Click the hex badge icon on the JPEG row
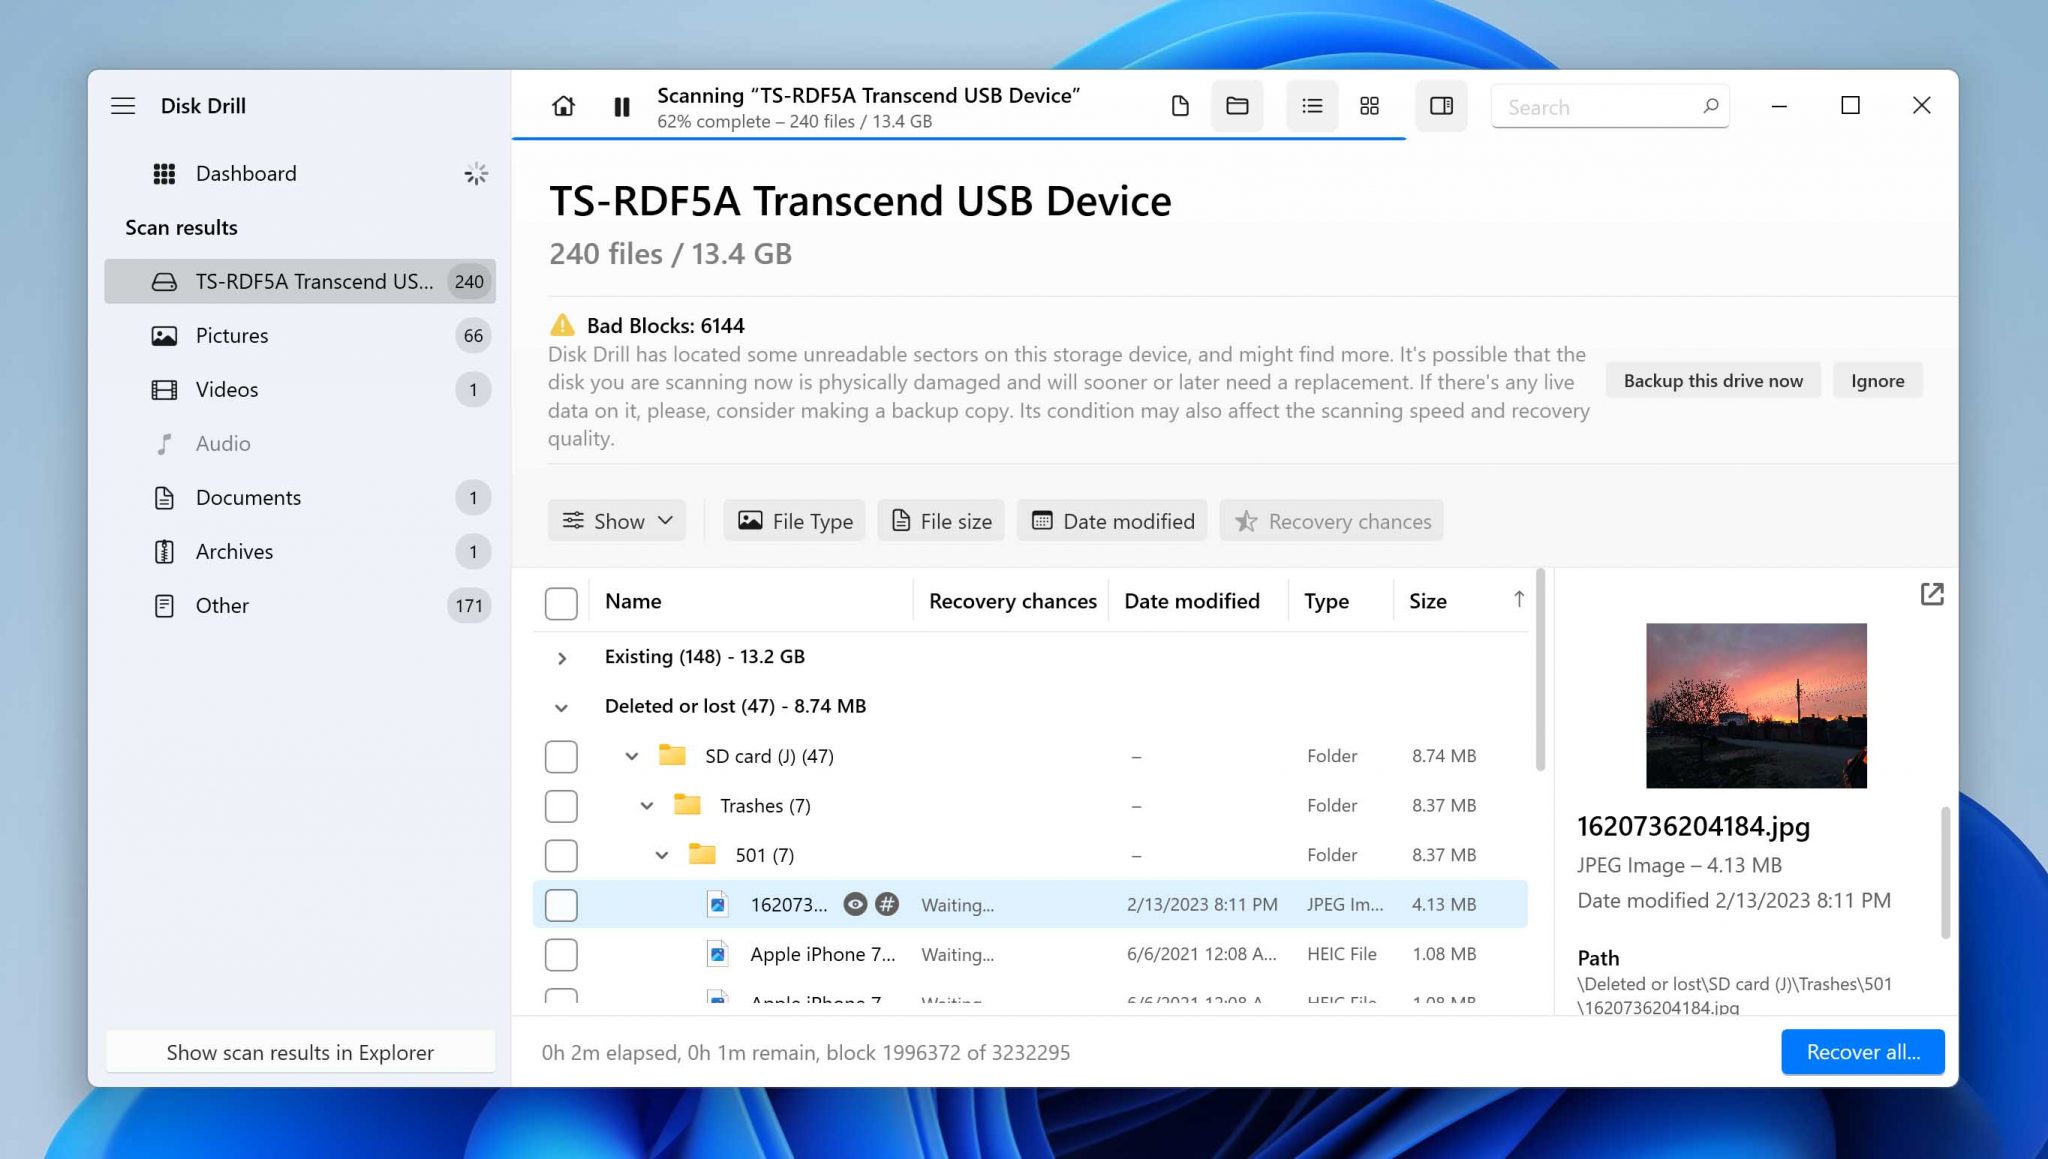 click(888, 904)
